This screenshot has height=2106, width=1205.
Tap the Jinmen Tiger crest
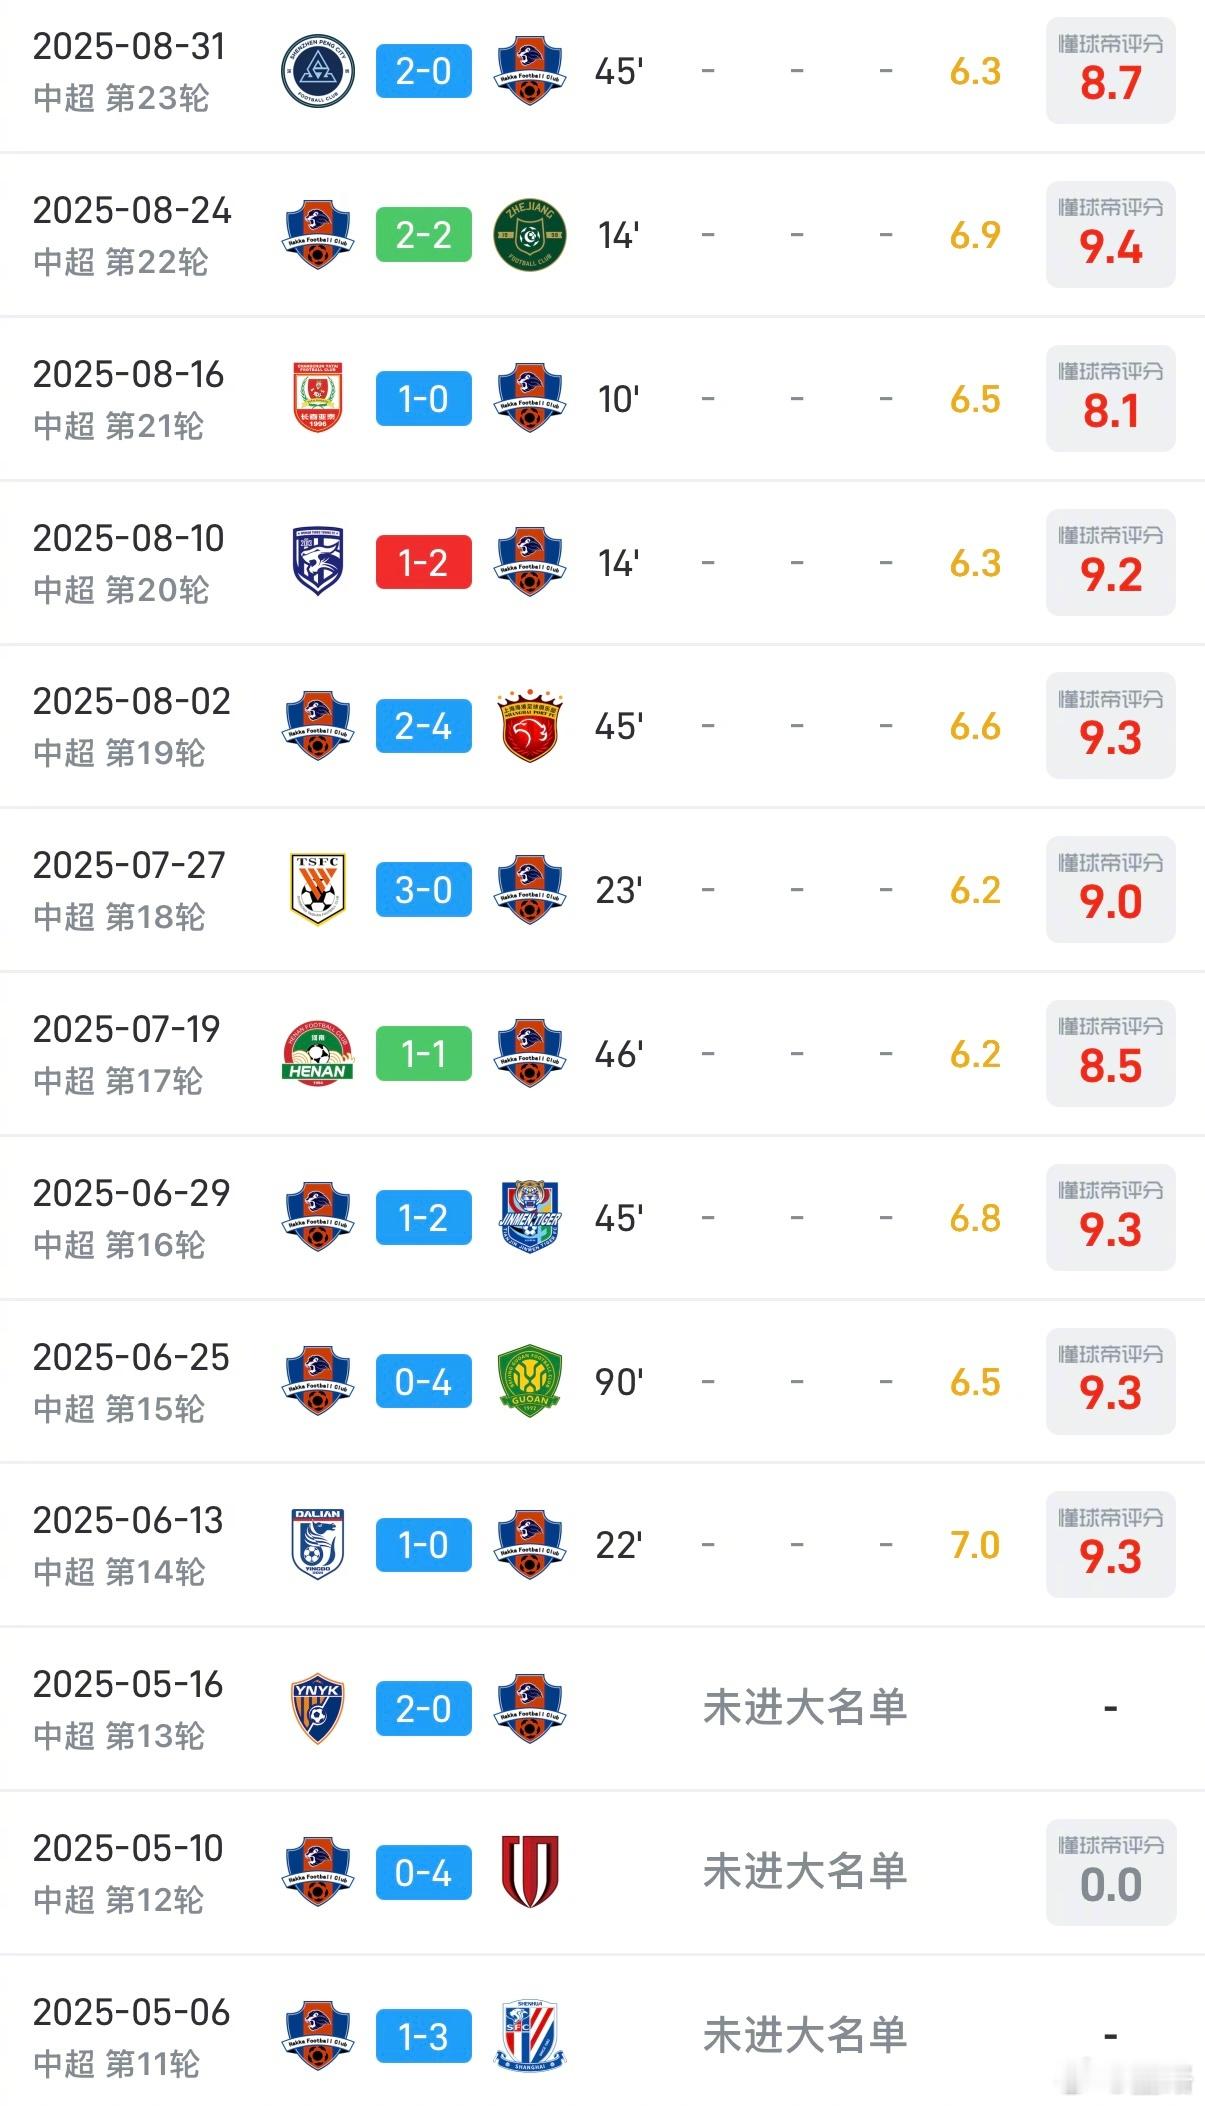(x=530, y=1217)
